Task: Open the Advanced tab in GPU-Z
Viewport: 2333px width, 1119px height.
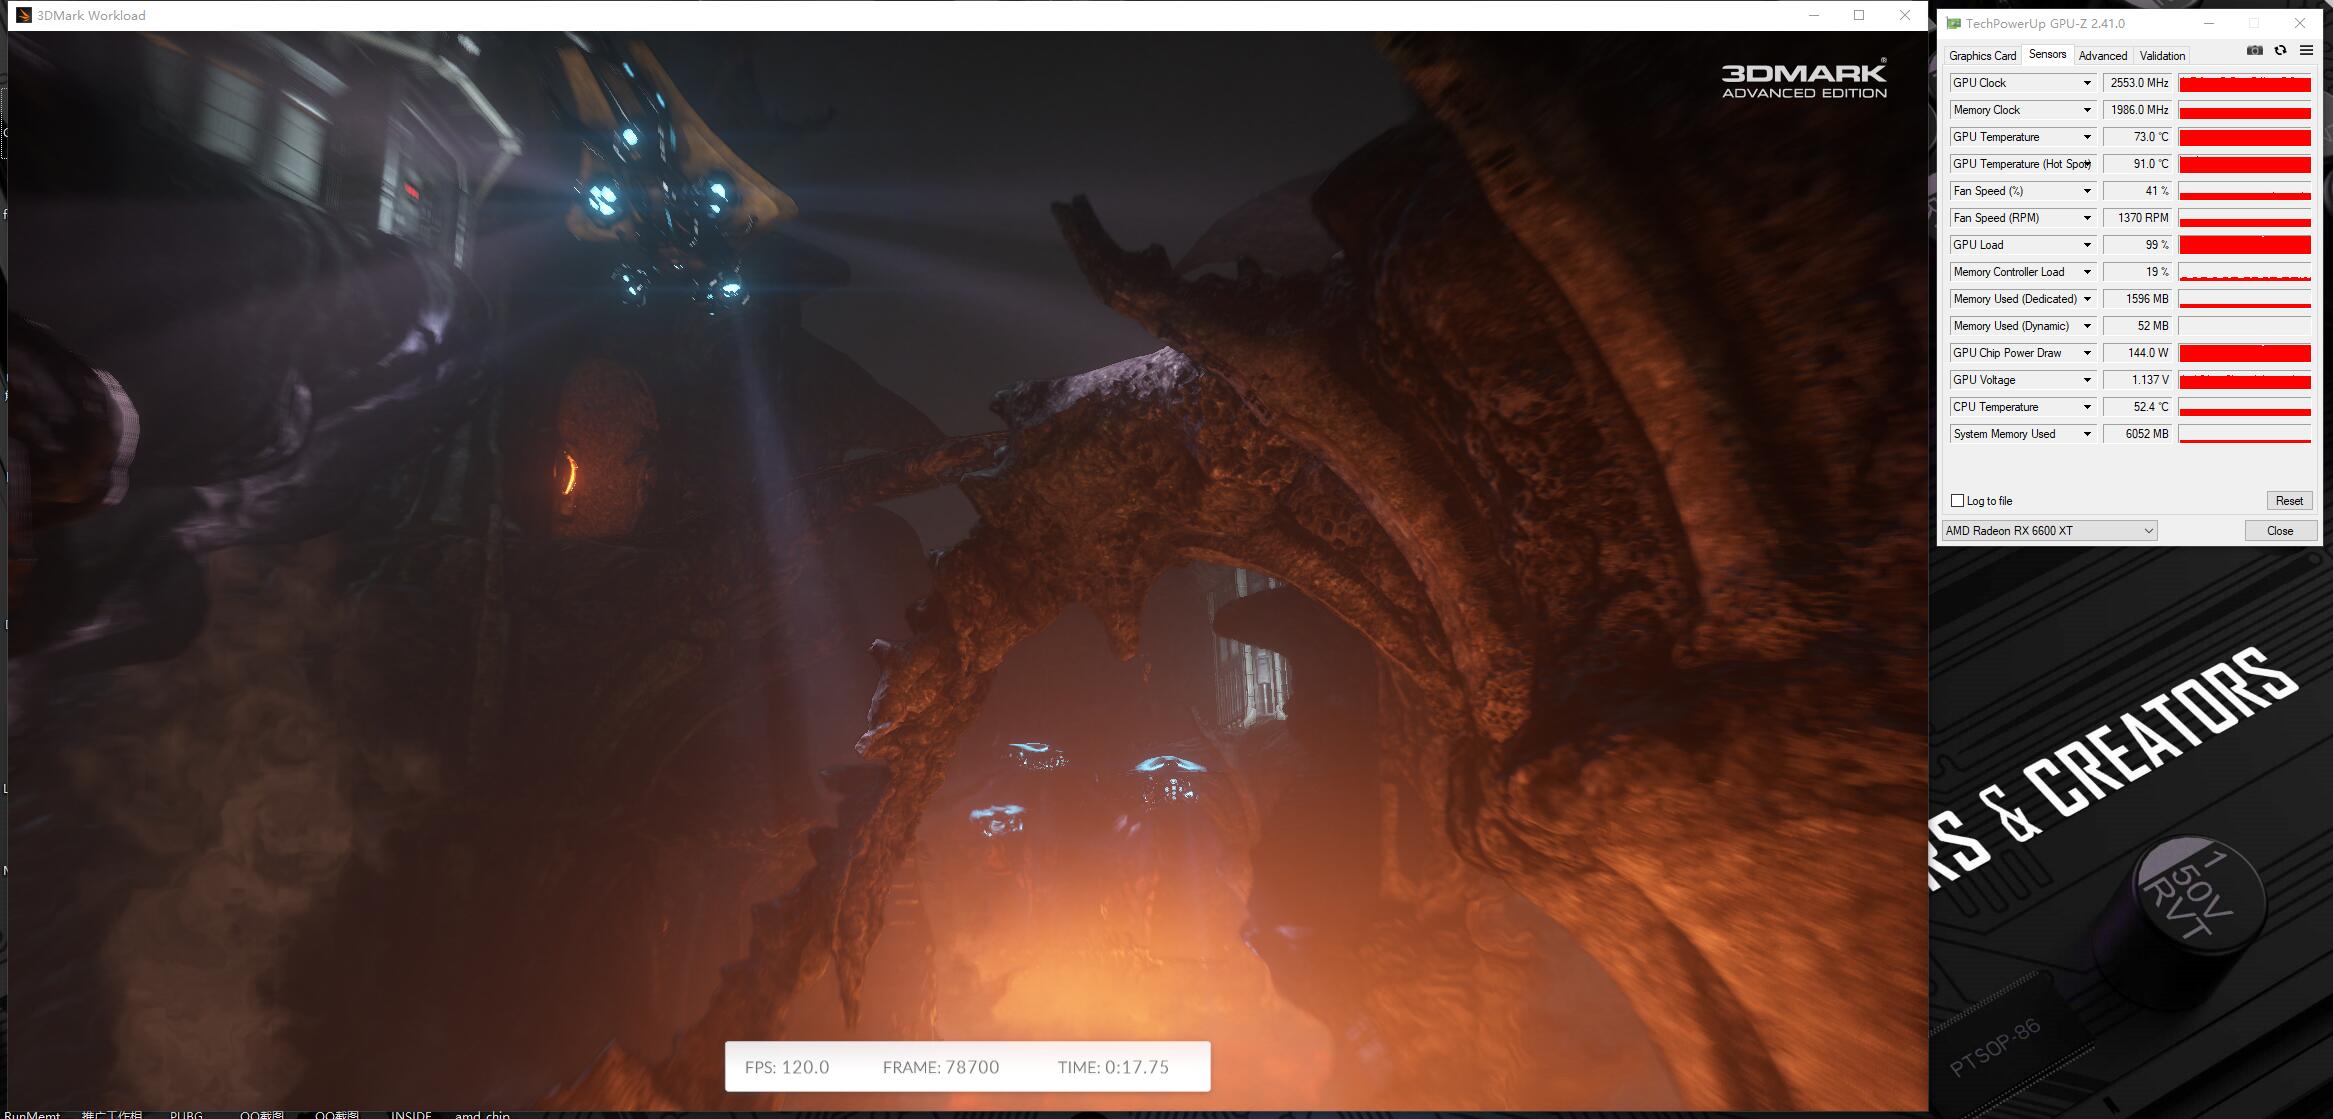Action: 2102,56
